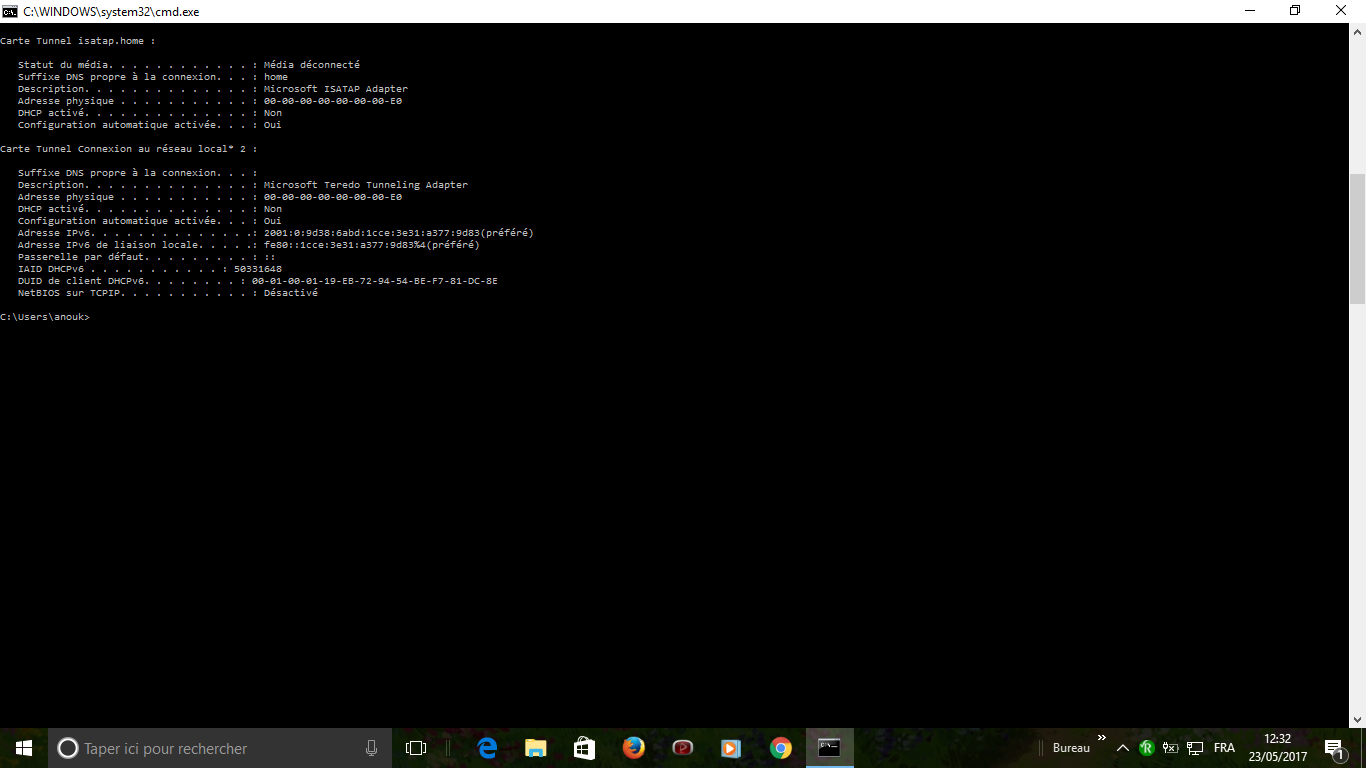Open the cmd.exe title bar system menu icon
This screenshot has height=768, width=1366.
pos(9,11)
